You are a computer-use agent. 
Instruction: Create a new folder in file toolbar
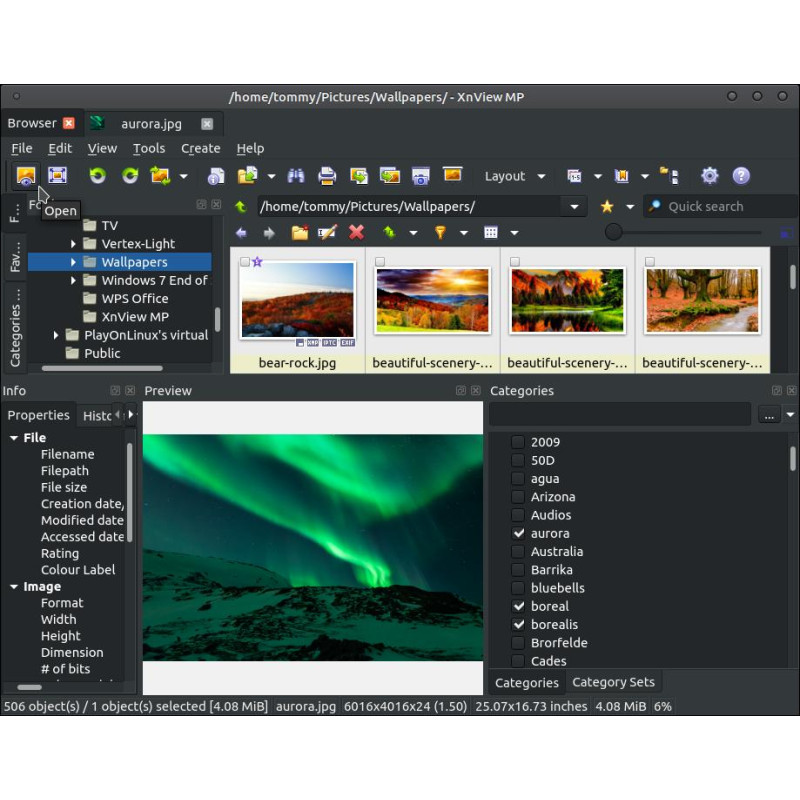tap(299, 233)
